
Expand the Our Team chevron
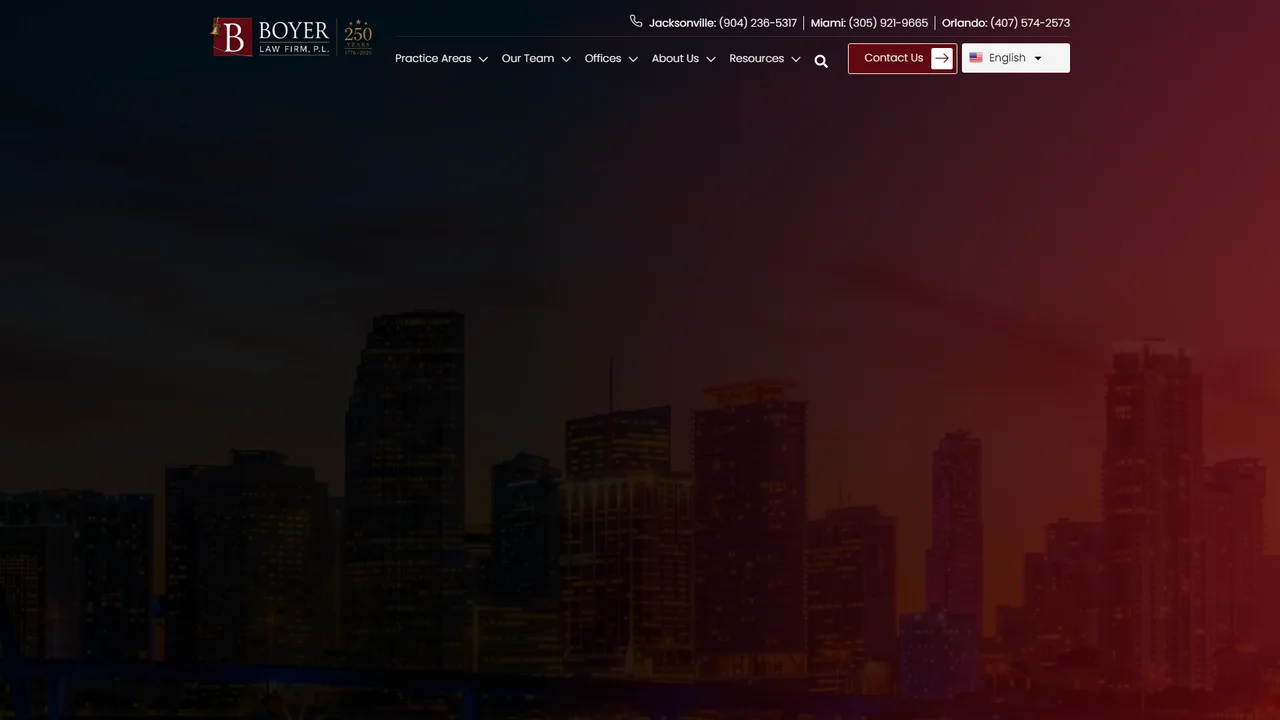coord(566,59)
